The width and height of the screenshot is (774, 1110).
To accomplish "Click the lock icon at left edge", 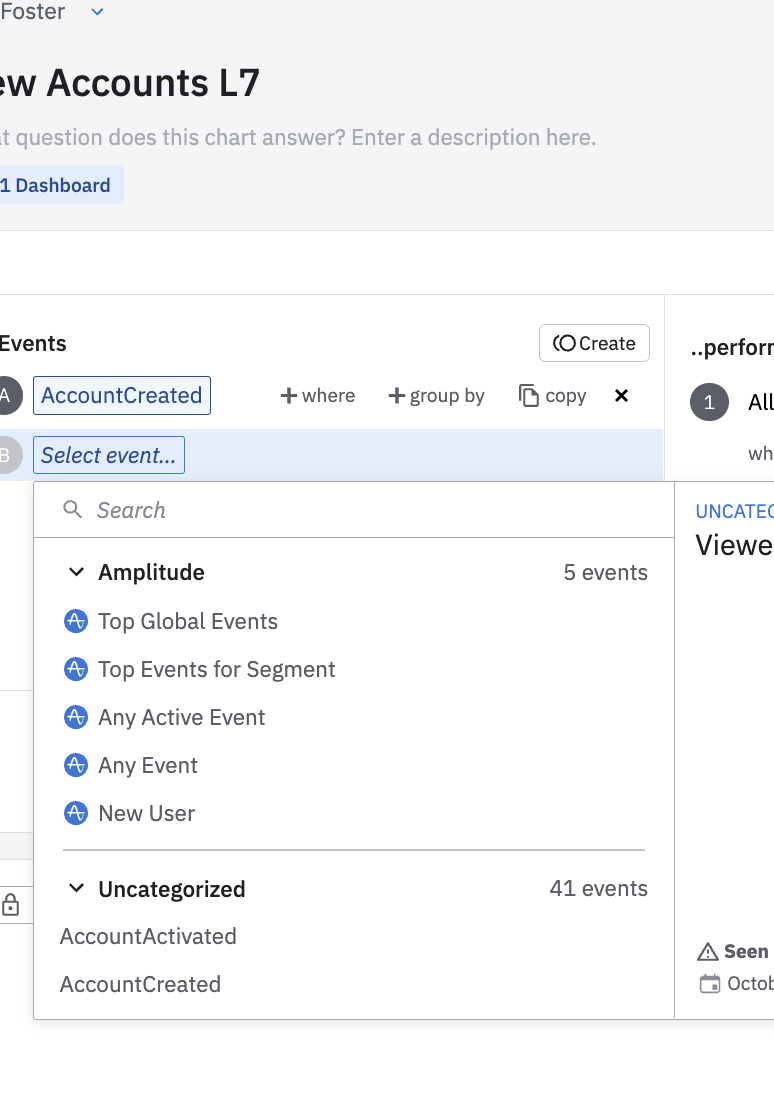I will point(11,906).
